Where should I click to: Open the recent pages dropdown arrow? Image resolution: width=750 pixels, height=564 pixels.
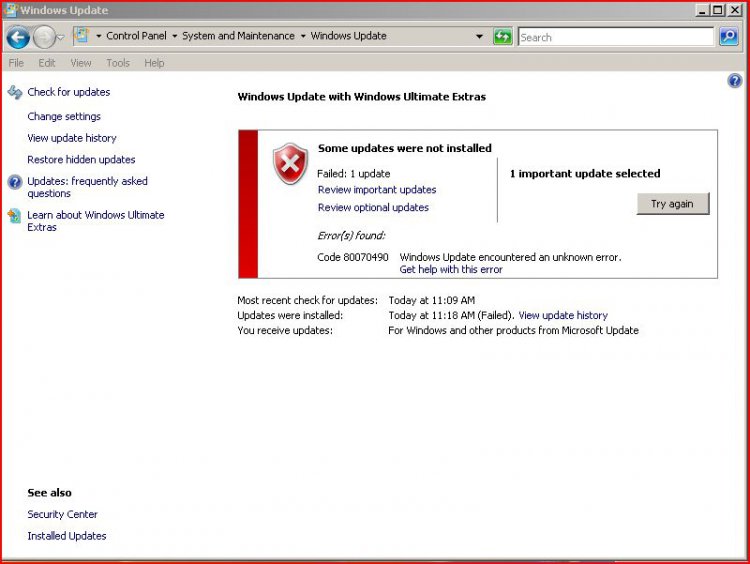click(61, 37)
